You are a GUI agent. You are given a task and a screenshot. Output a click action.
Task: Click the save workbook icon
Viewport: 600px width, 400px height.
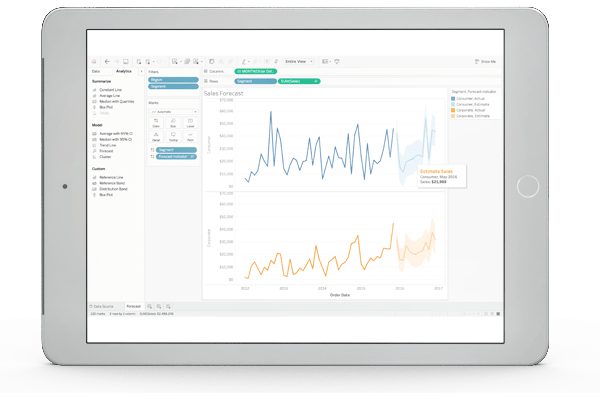(x=126, y=61)
